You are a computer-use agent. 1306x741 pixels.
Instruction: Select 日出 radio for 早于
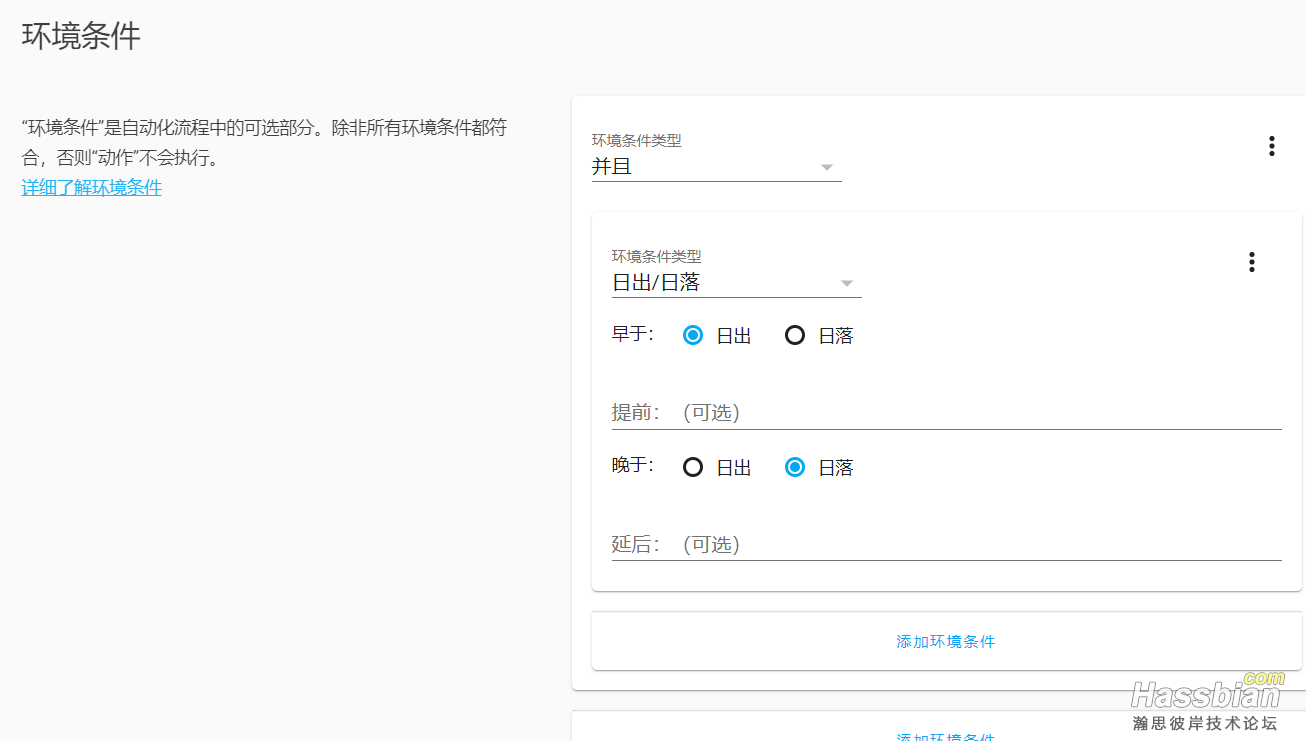click(x=693, y=335)
